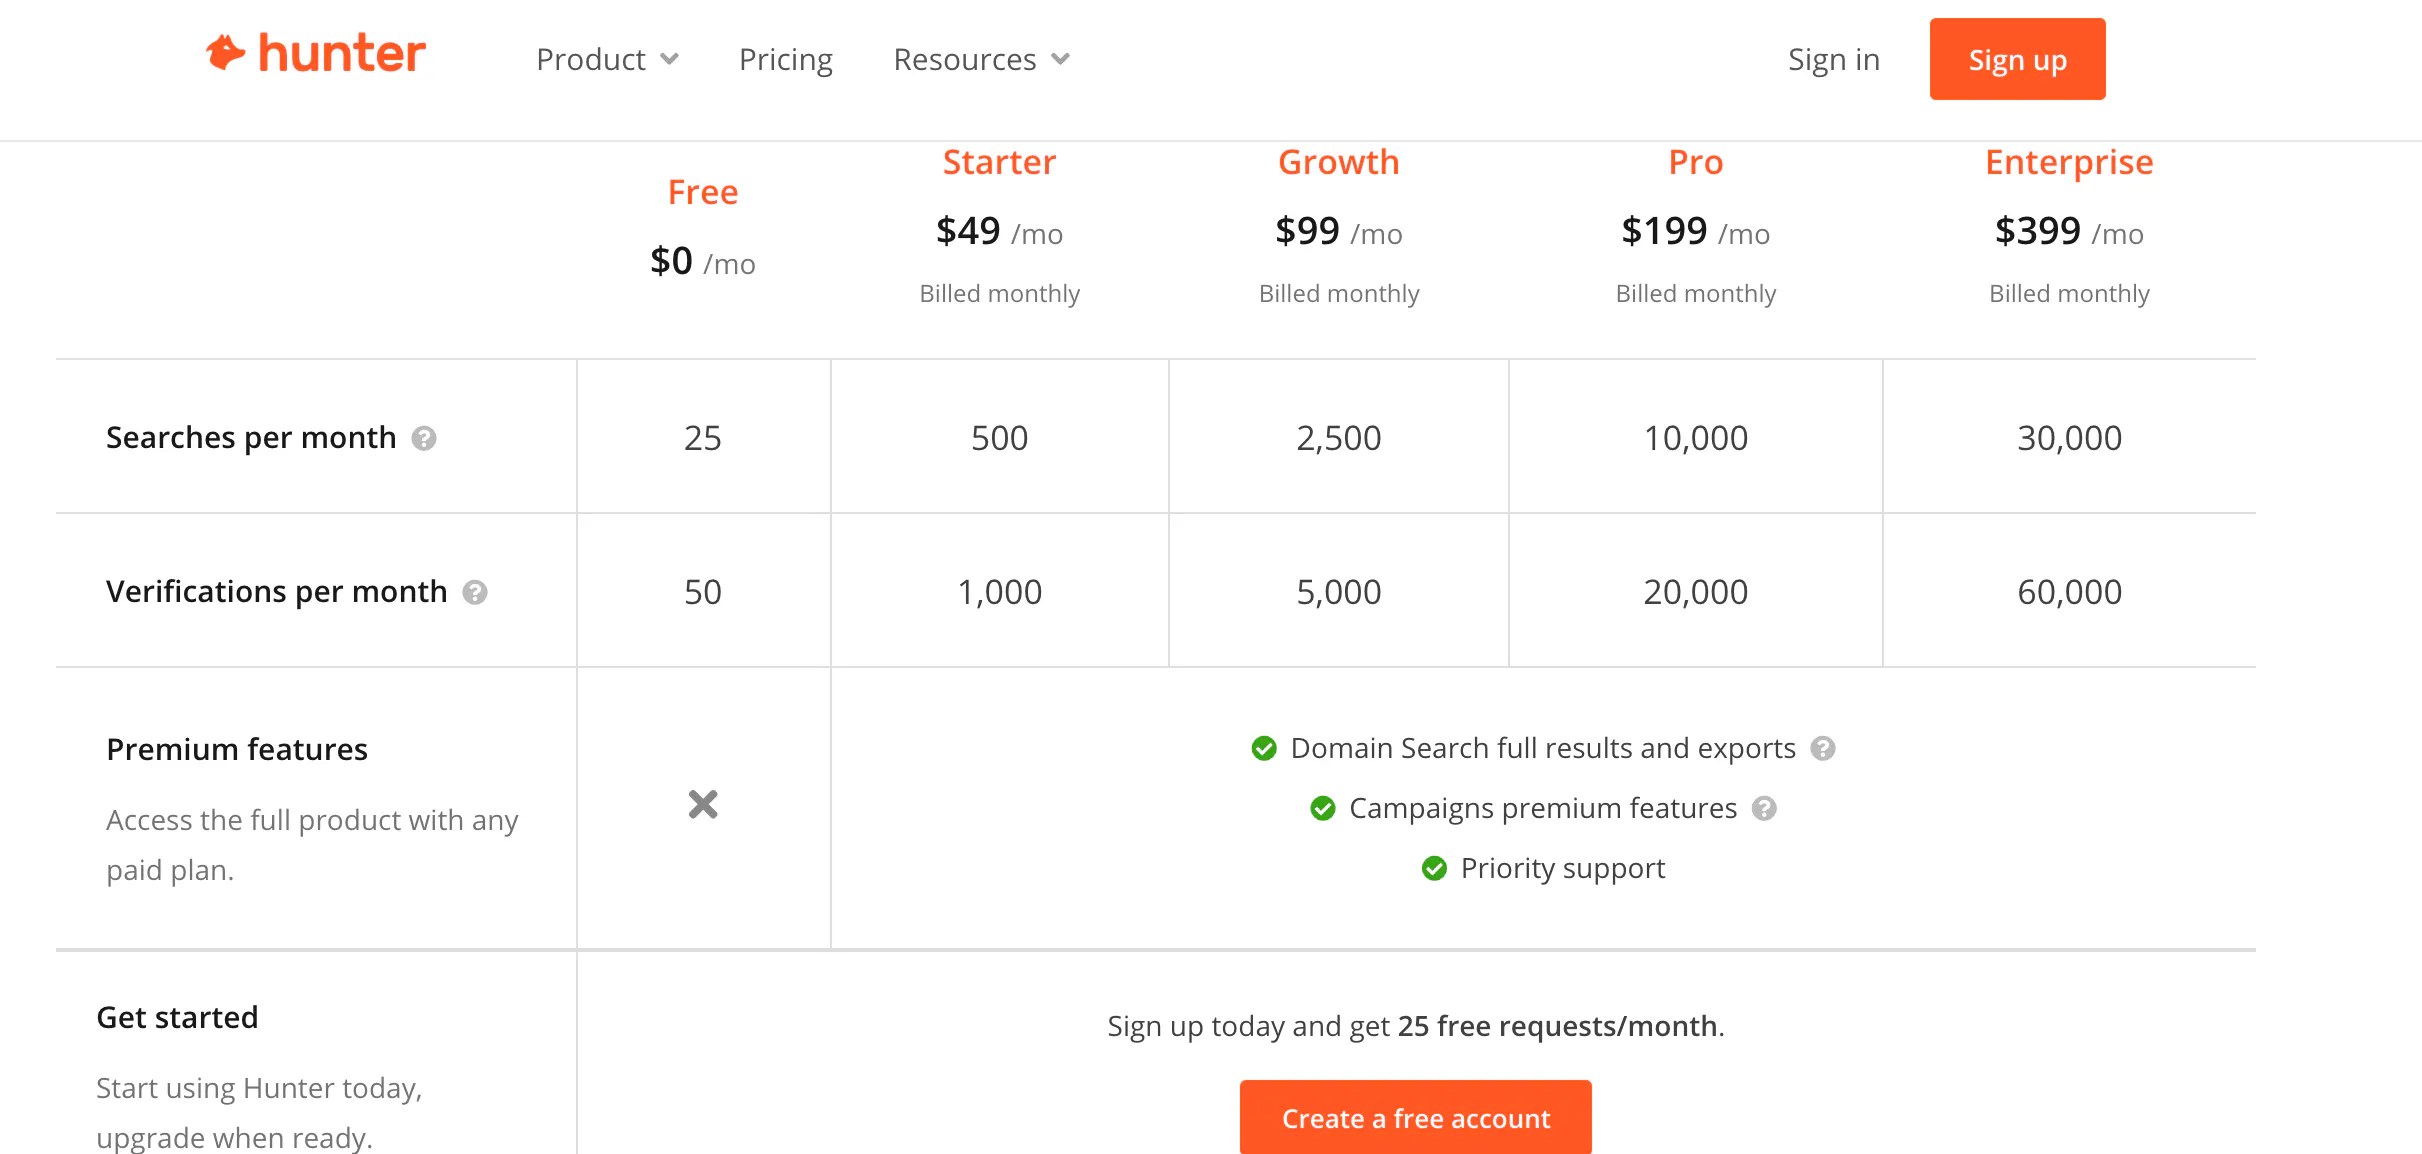Expand the Product dropdown menu

click(607, 60)
